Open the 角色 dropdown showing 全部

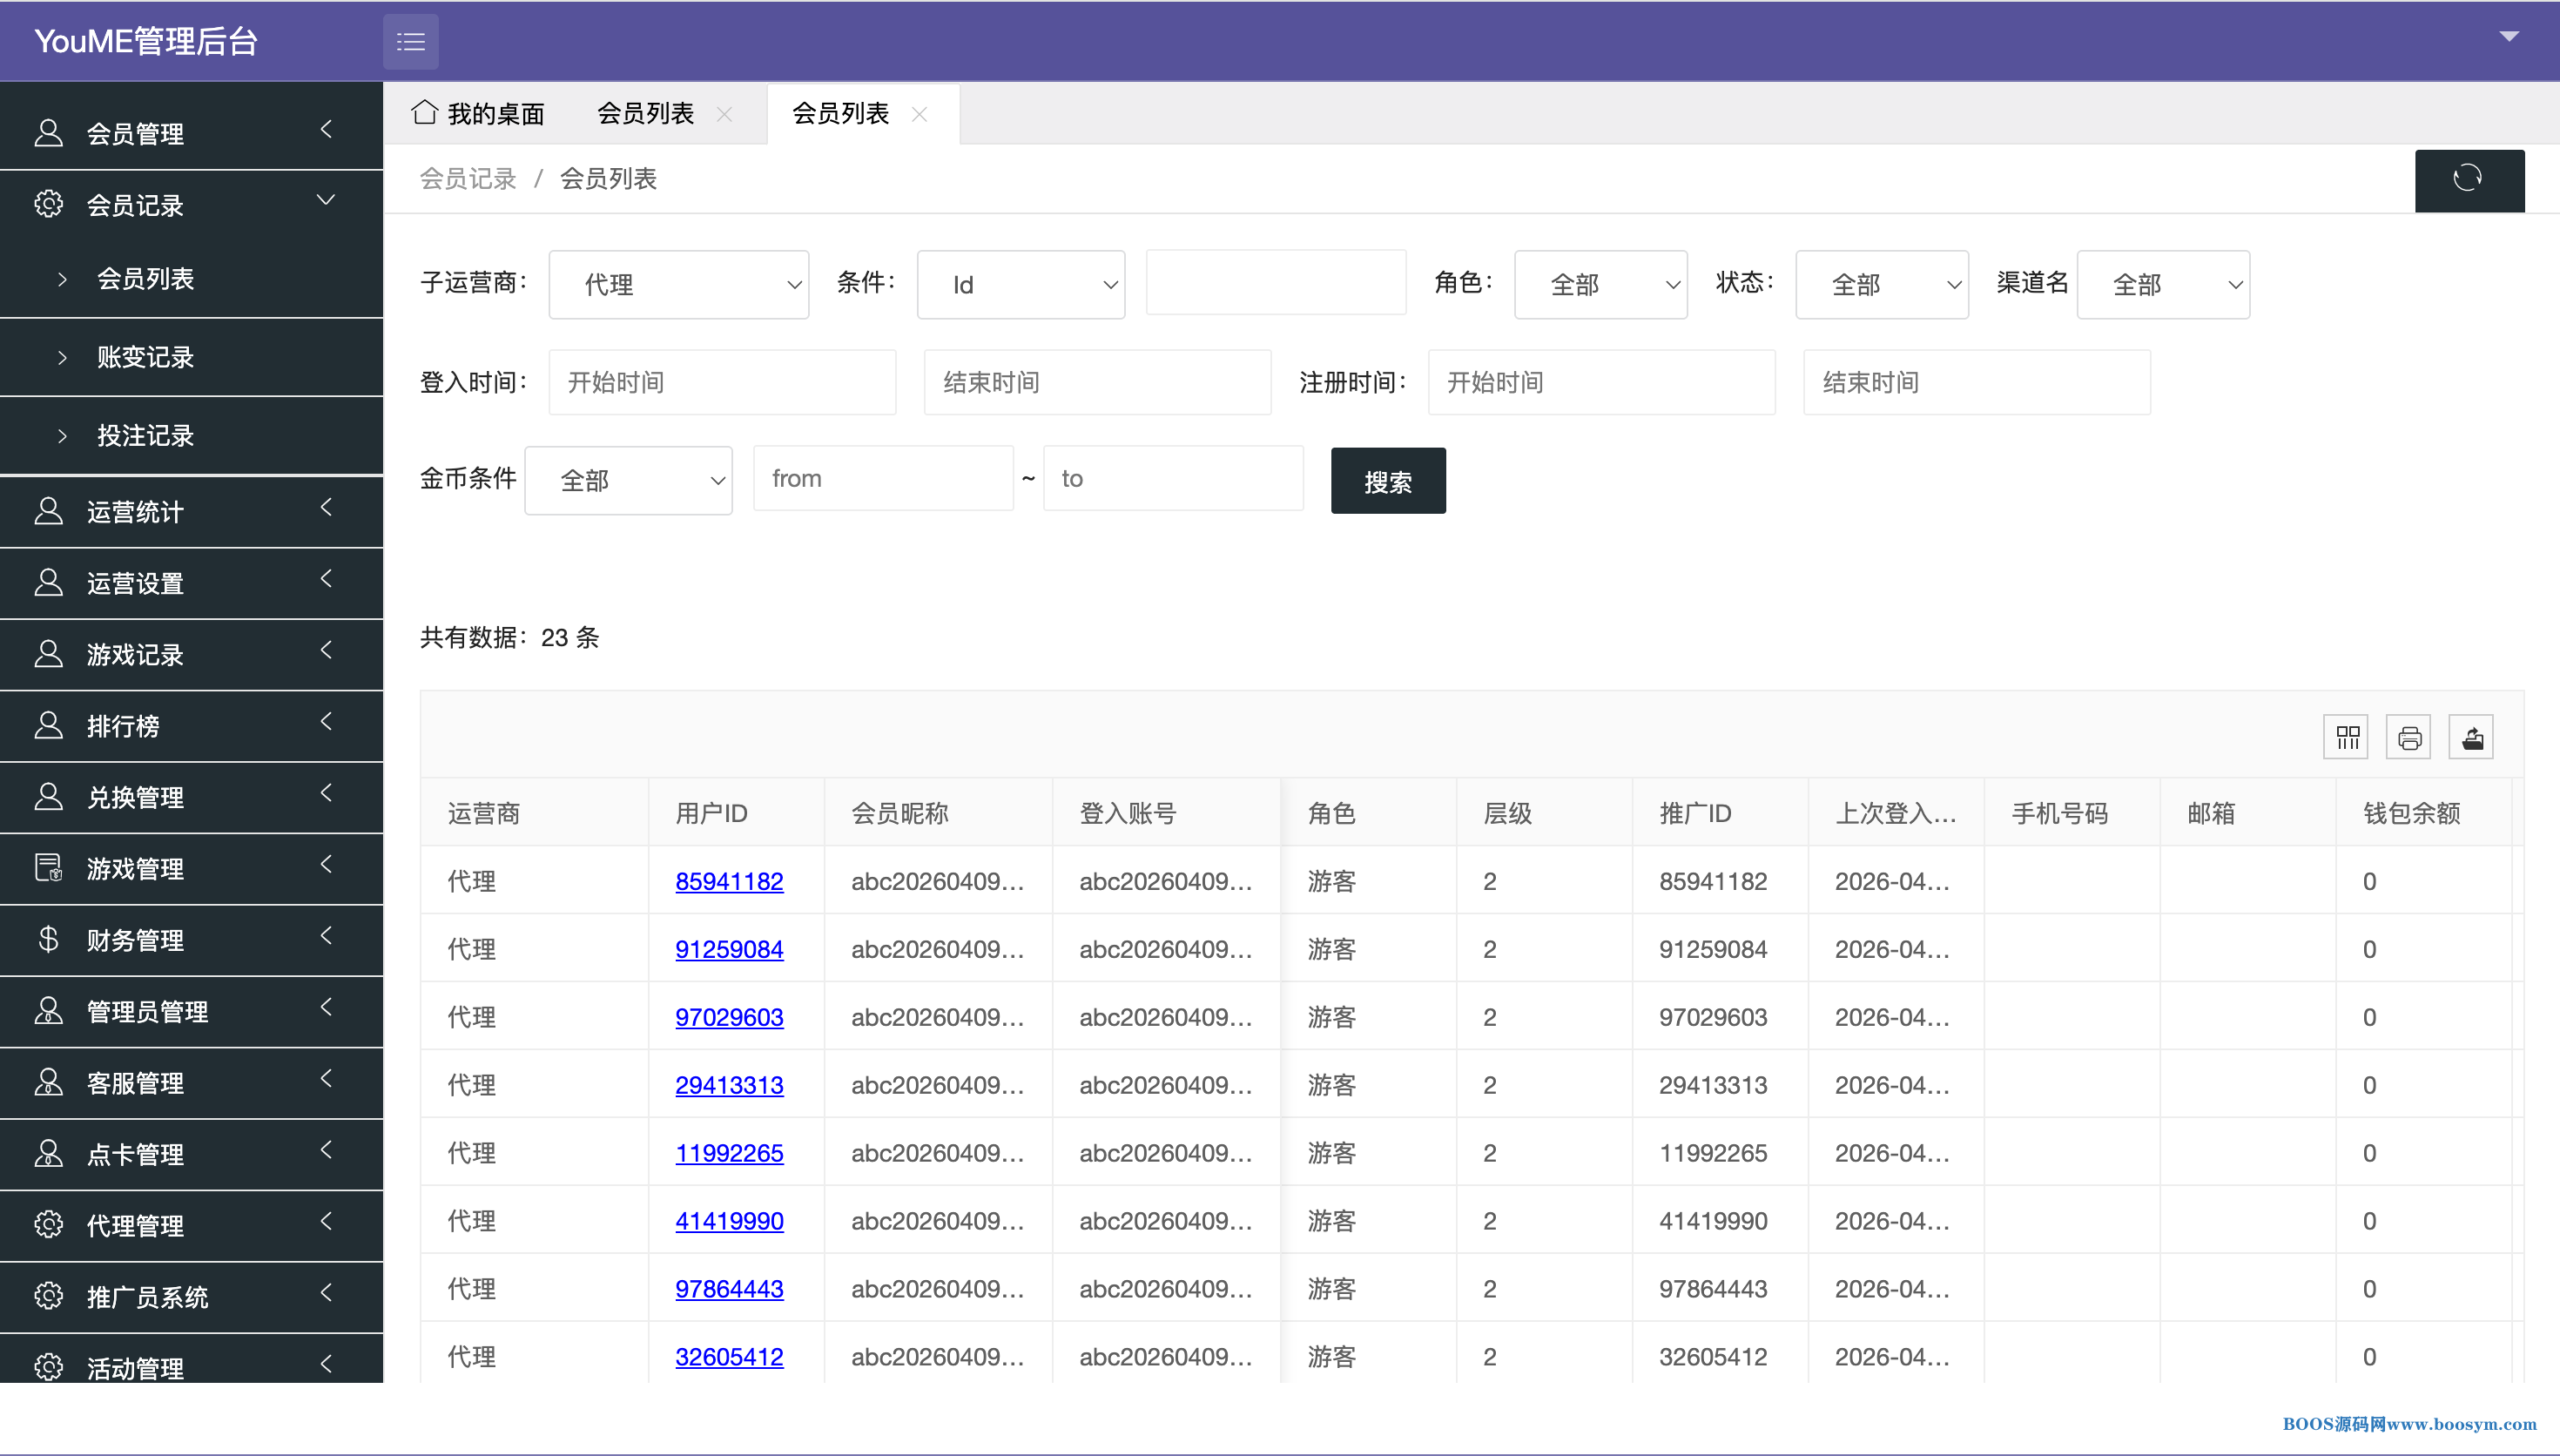coord(1600,285)
